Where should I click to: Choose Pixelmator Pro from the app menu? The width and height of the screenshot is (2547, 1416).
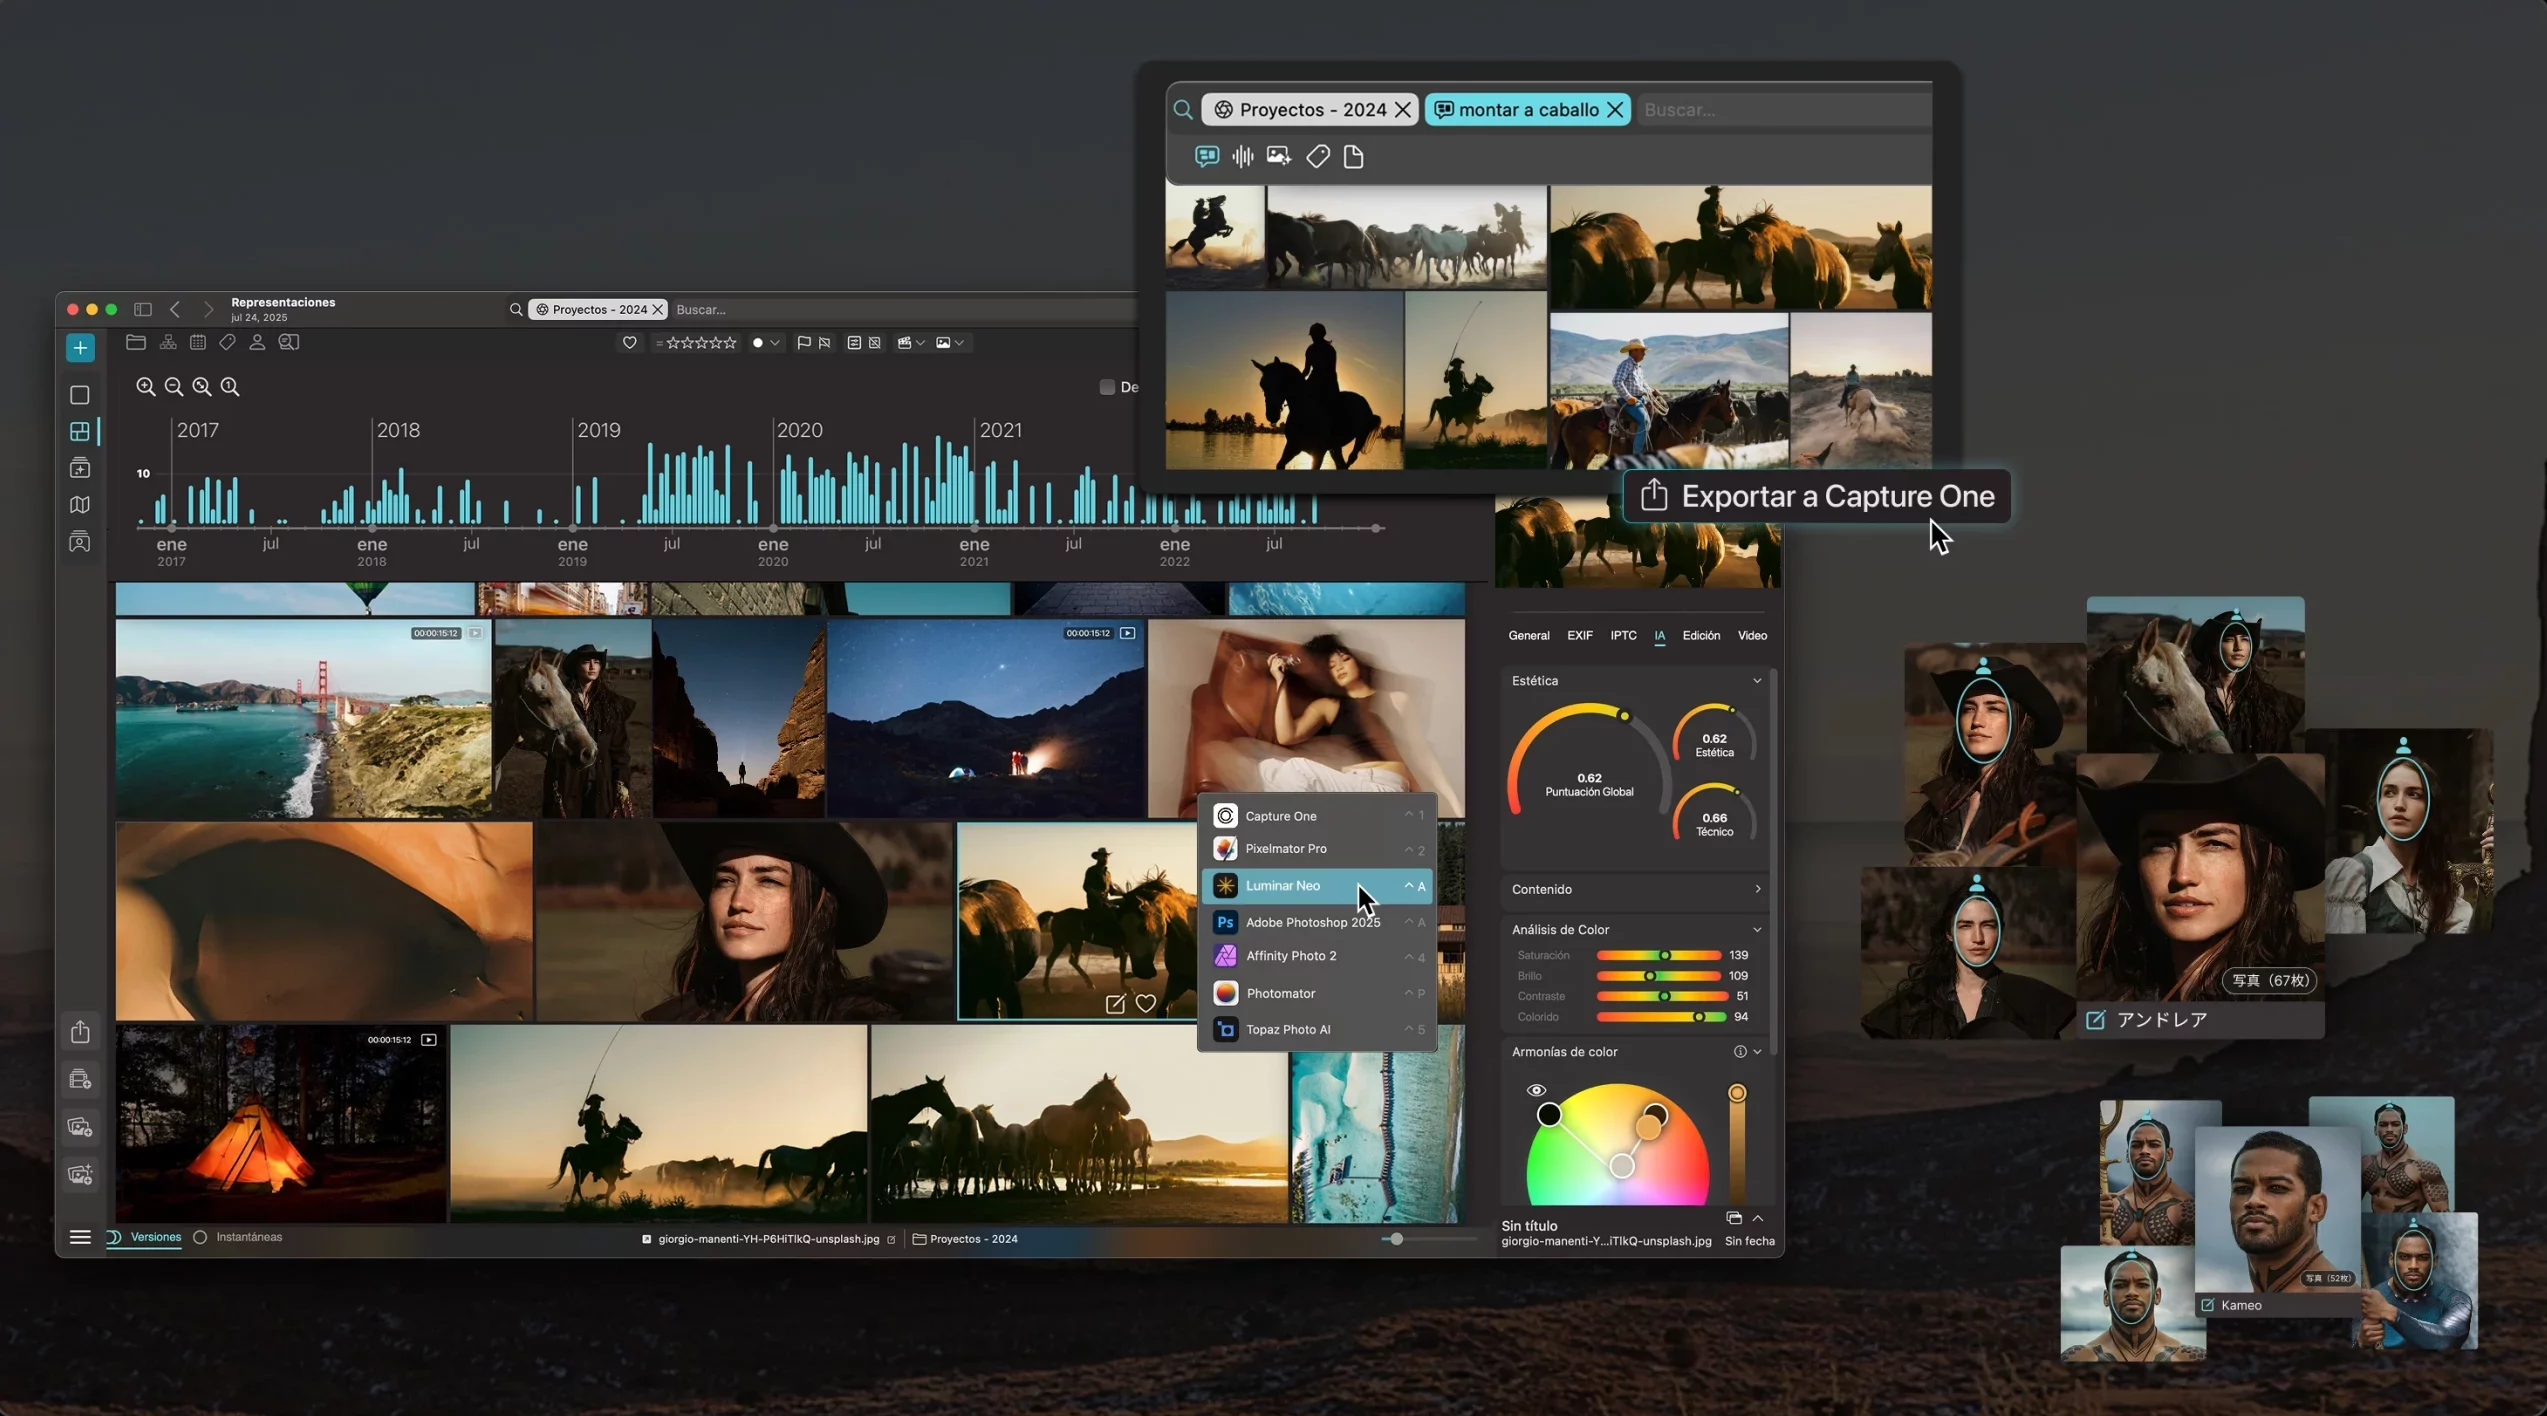point(1317,849)
